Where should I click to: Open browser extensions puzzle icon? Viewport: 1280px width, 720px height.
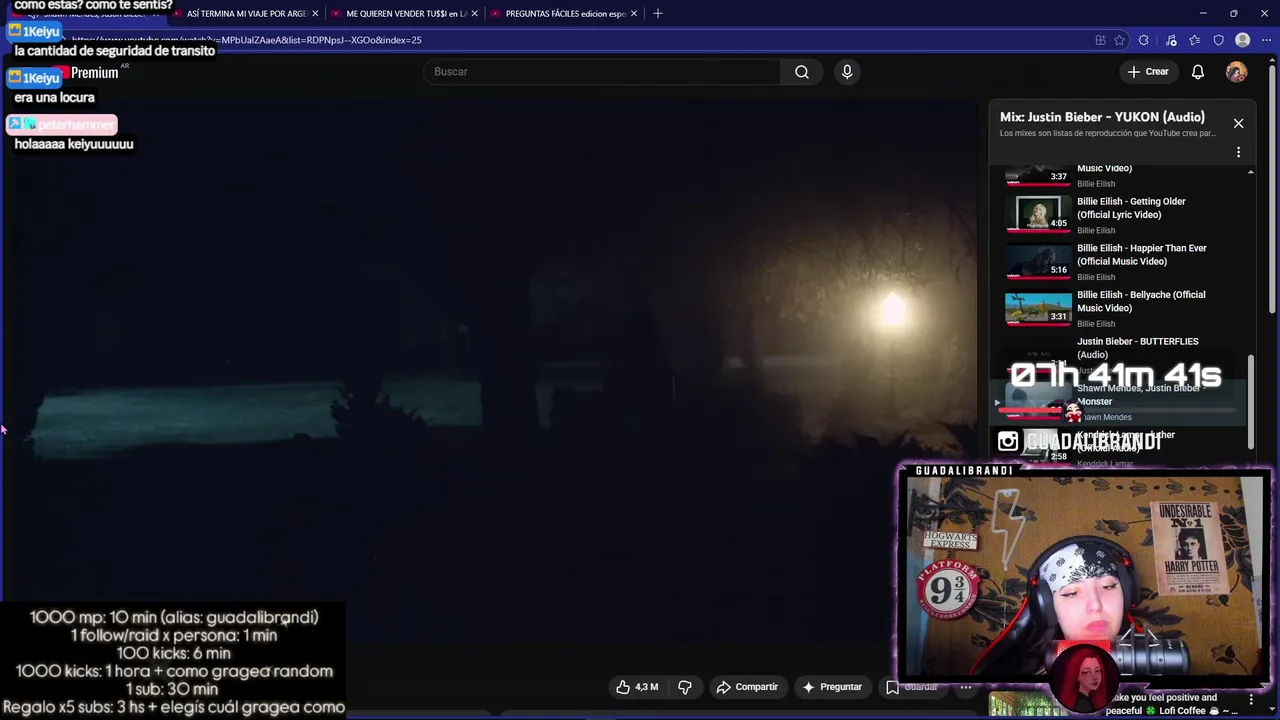pyautogui.click(x=1144, y=40)
